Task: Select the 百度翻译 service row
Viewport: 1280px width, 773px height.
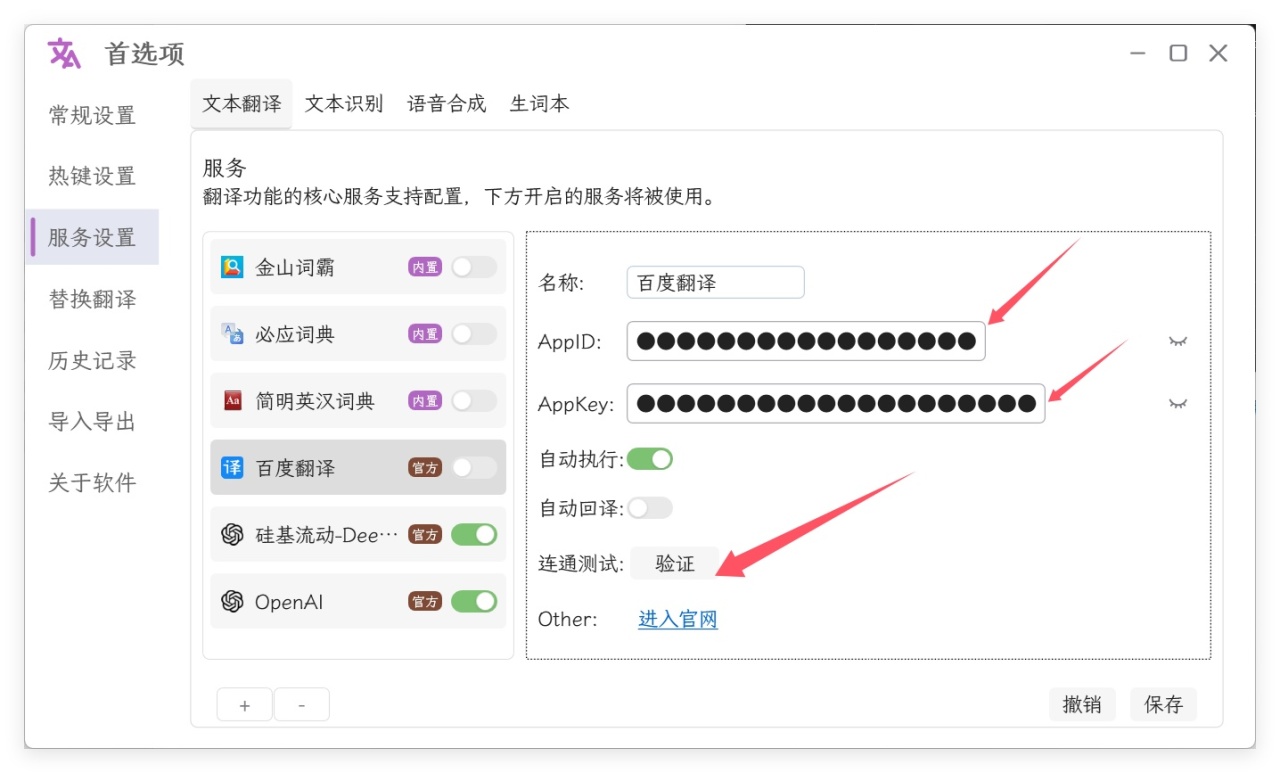Action: pyautogui.click(x=358, y=468)
